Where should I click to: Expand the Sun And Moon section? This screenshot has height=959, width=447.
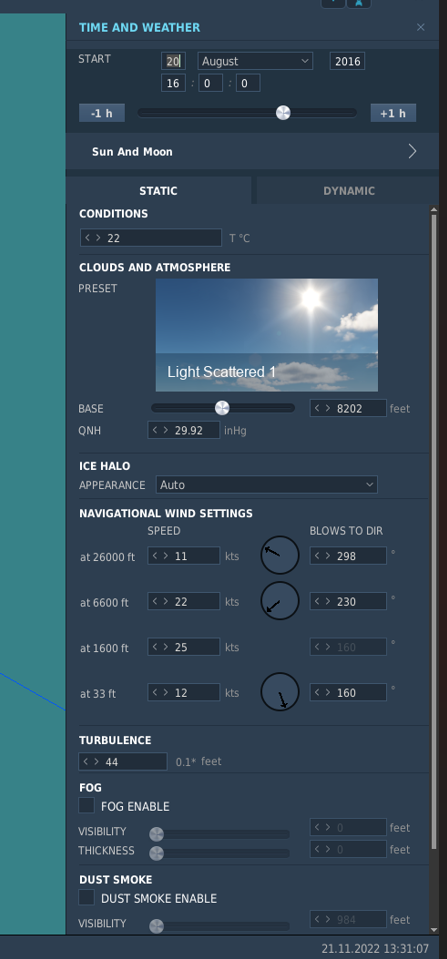click(x=253, y=152)
